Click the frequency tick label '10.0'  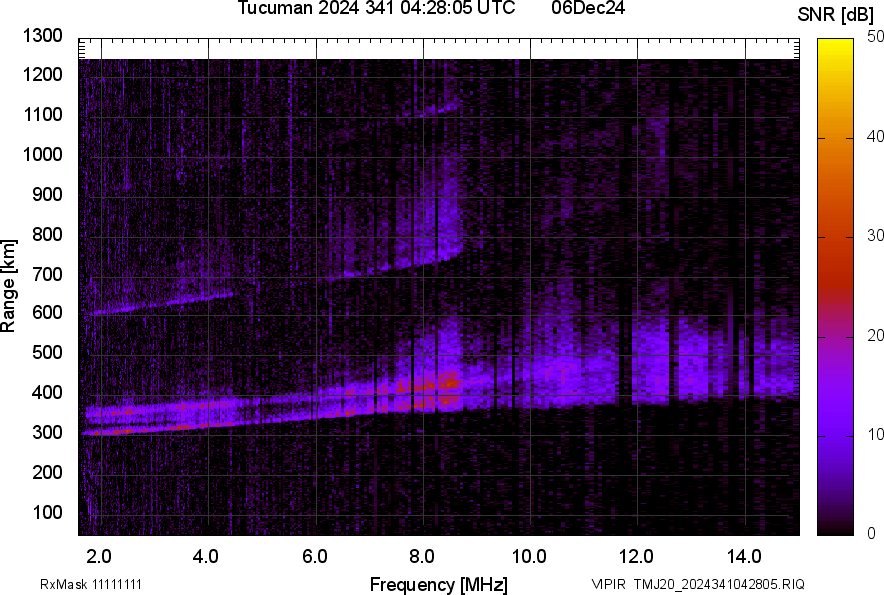point(529,557)
